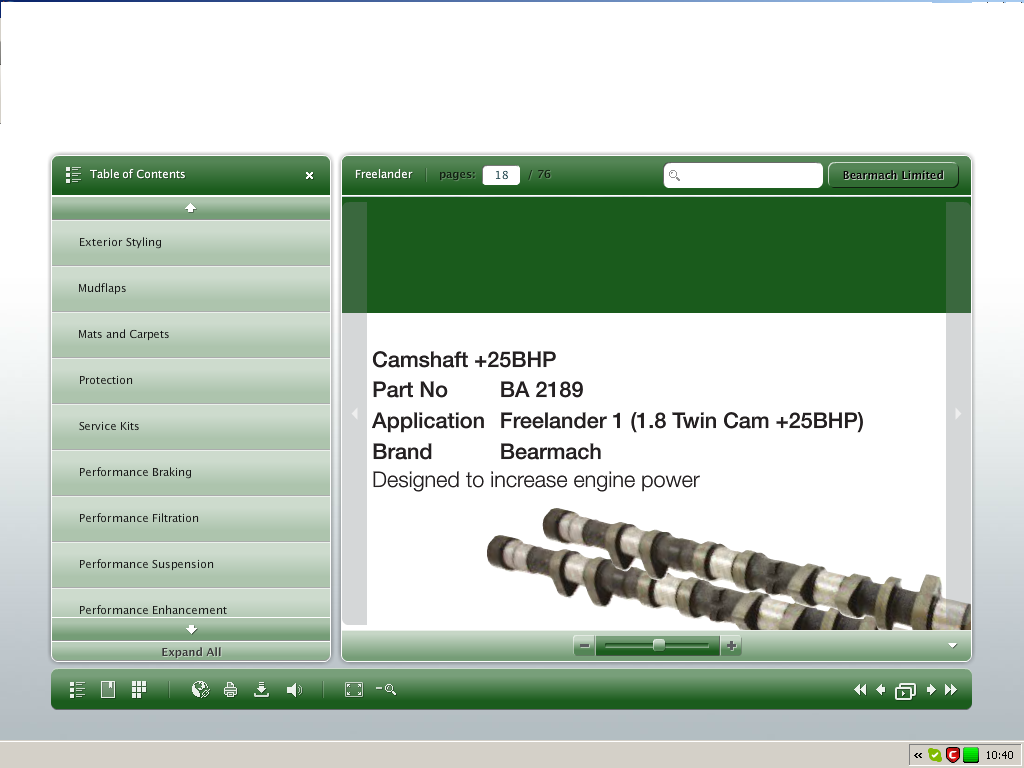Flip to previous page via left edge arrow
Screen dimensions: 1024x768
[355, 413]
